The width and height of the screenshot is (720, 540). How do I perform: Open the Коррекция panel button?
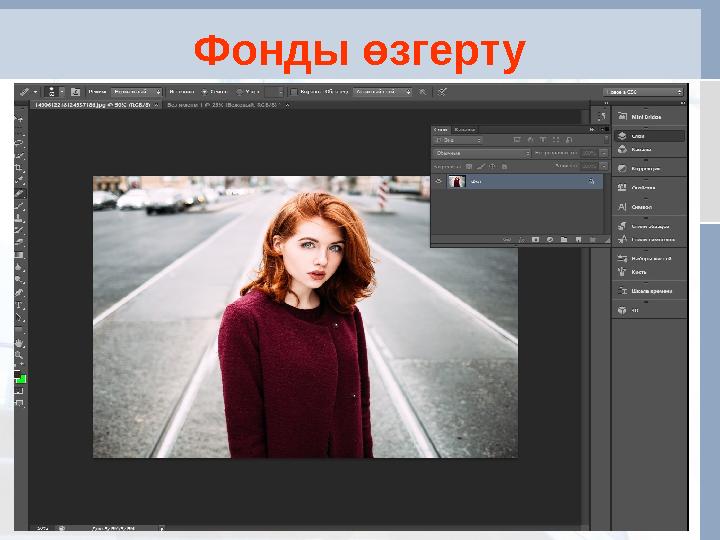pyautogui.click(x=649, y=169)
